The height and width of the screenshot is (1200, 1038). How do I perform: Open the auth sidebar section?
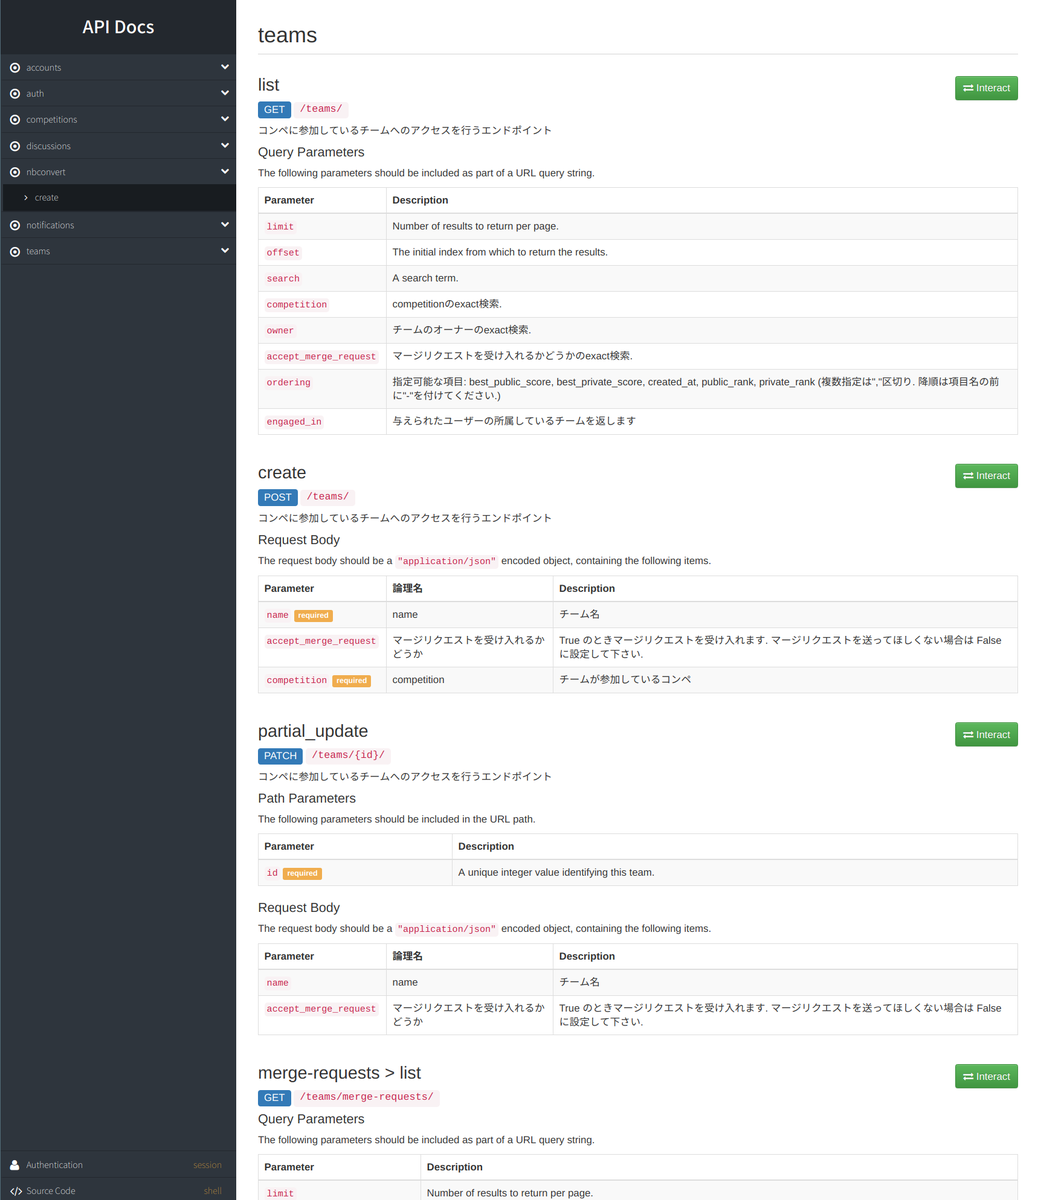118,93
